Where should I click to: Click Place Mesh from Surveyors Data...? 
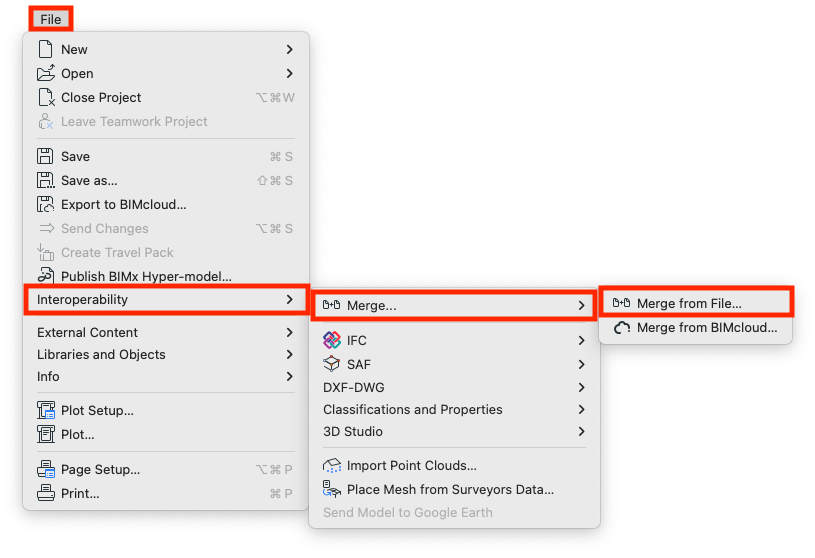[450, 489]
